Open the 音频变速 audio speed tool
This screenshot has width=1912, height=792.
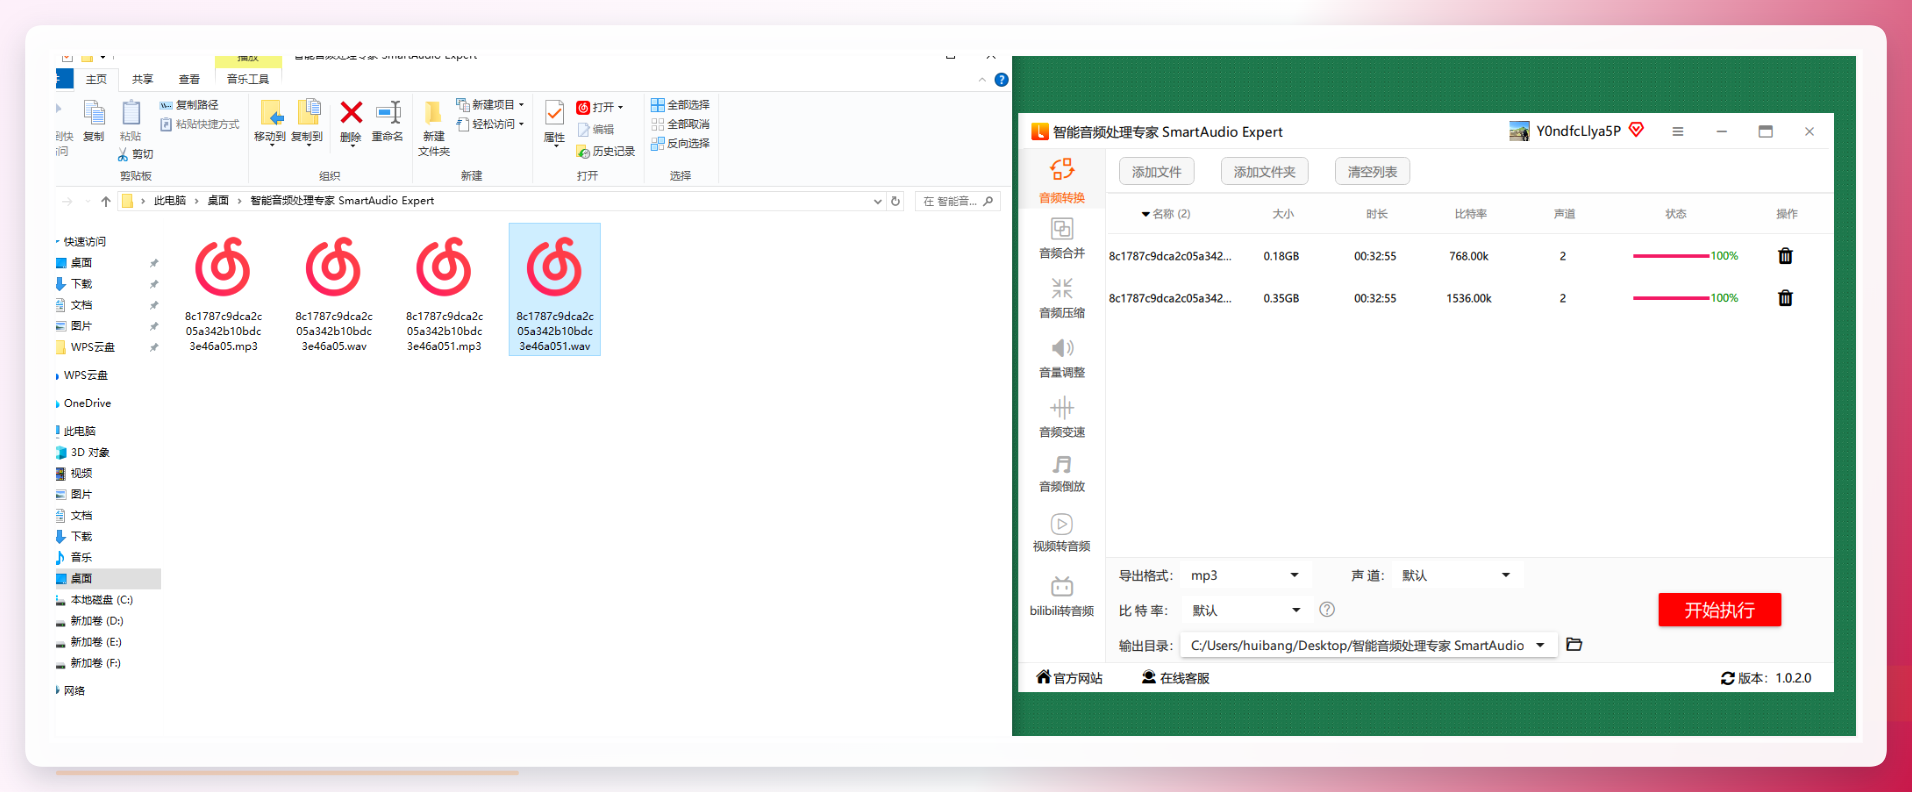[1061, 418]
